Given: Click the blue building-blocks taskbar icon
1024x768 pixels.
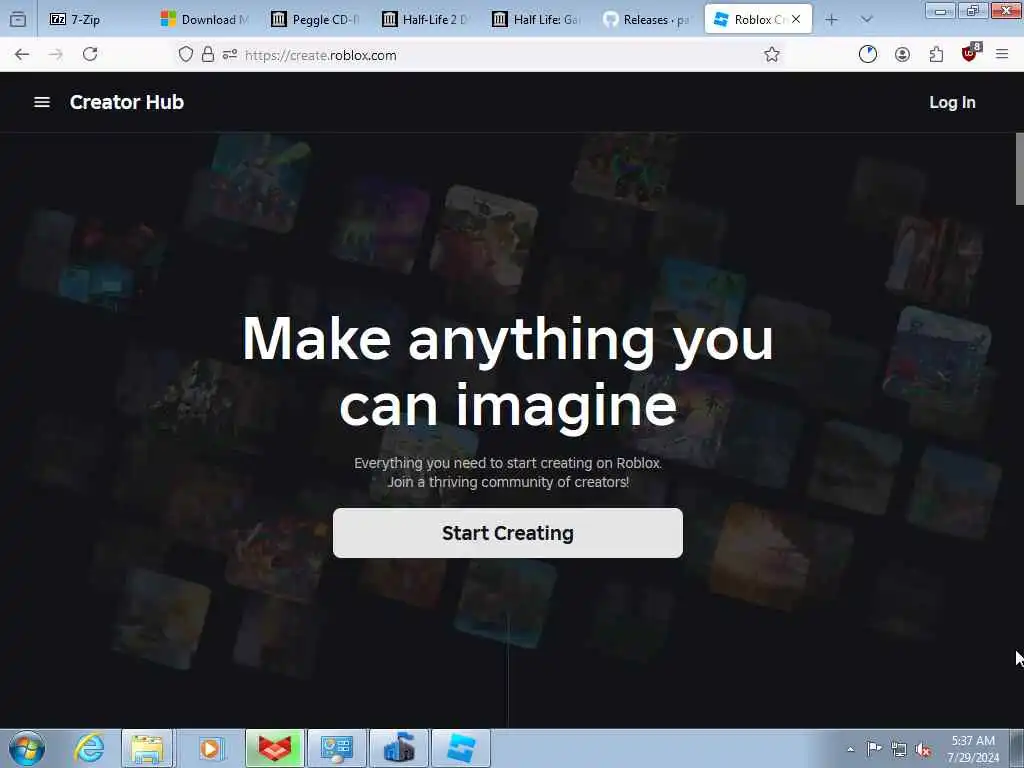Looking at the screenshot, I should tap(398, 748).
